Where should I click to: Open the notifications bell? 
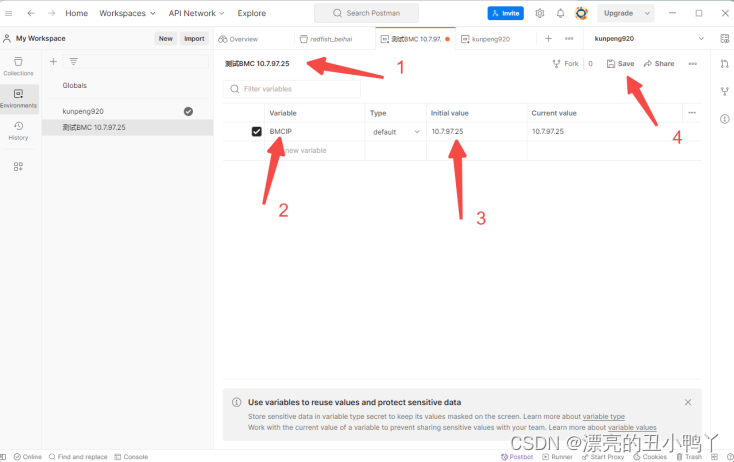pyautogui.click(x=560, y=13)
